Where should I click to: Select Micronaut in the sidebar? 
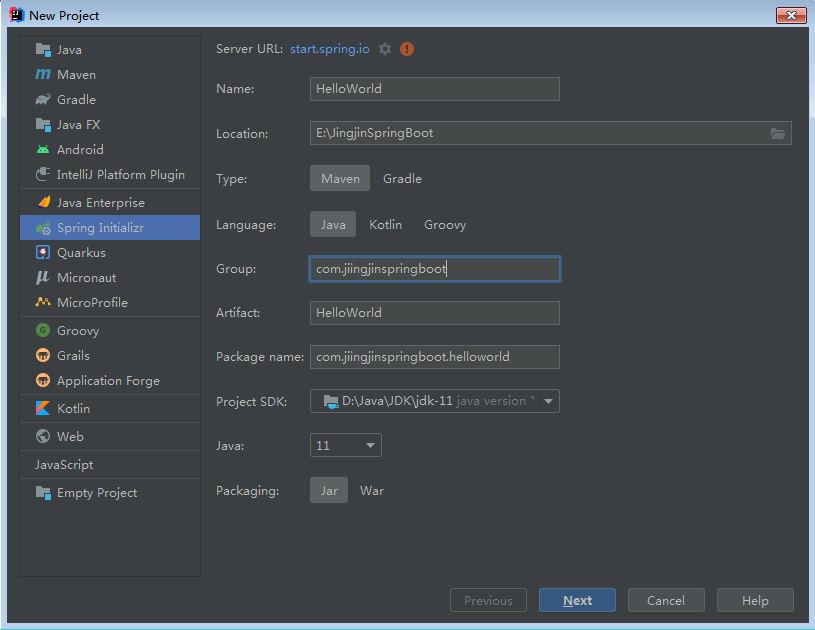coord(110,278)
